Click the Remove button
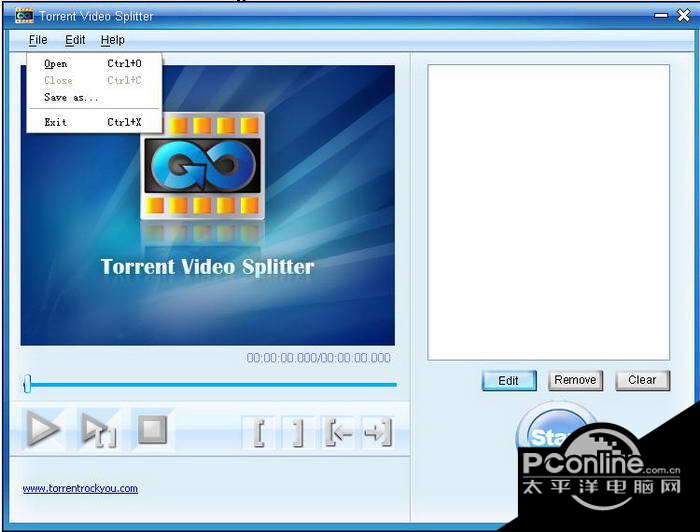Viewport: 700px width, 532px height. [x=575, y=380]
